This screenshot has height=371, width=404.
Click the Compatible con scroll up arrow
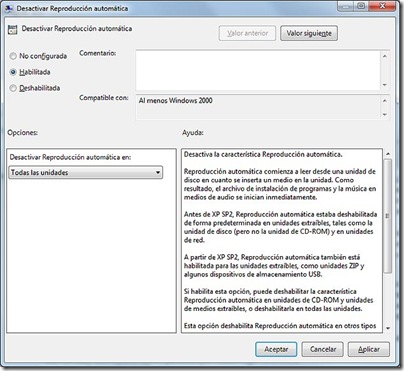[385, 100]
